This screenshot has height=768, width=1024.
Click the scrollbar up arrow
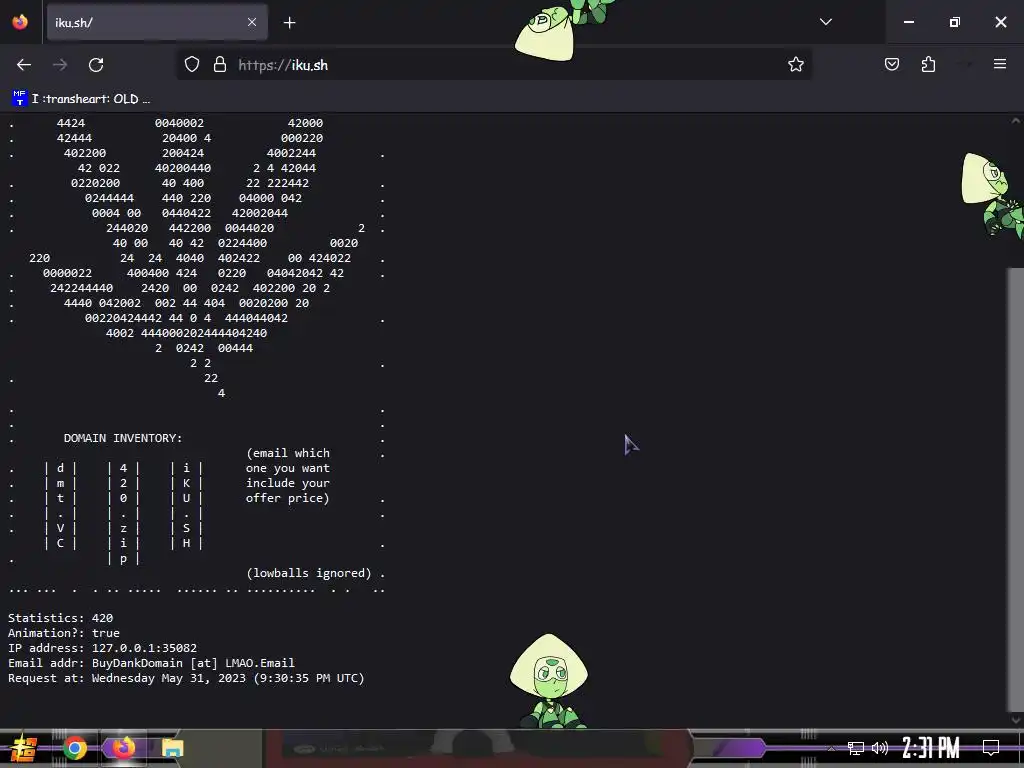point(1016,121)
